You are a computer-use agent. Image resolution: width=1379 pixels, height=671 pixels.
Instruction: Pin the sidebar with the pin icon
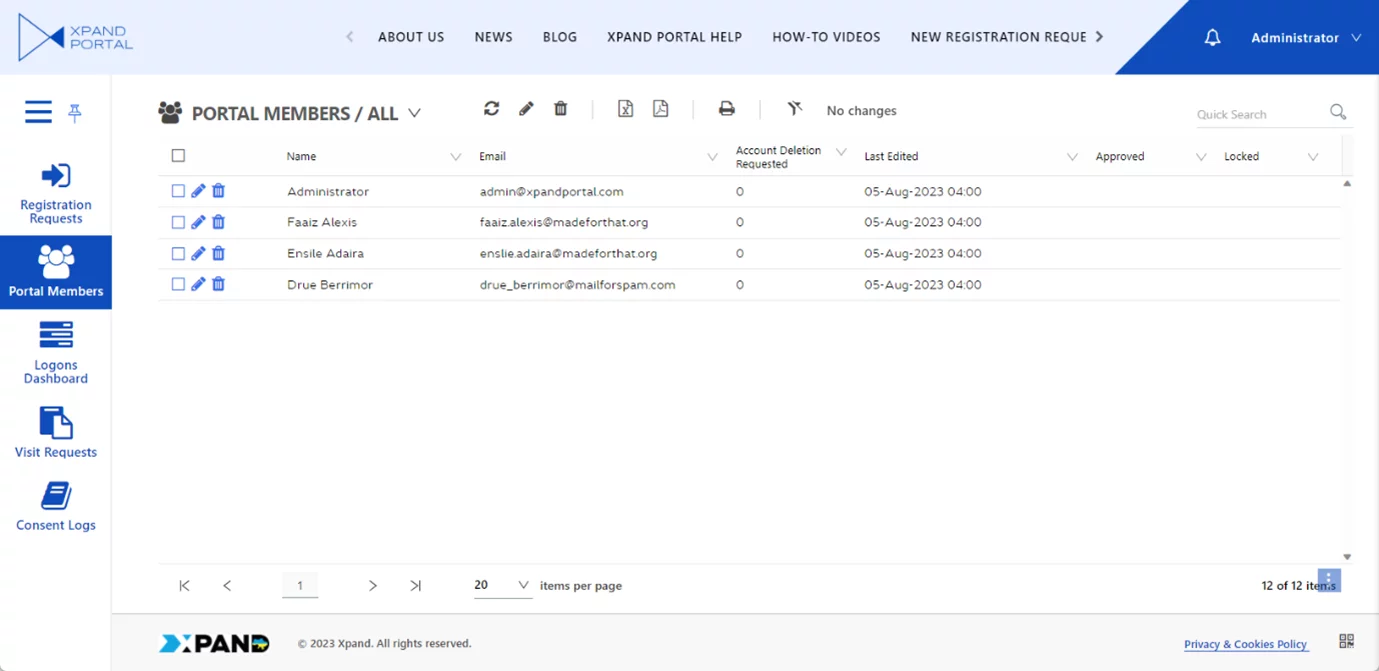point(75,113)
